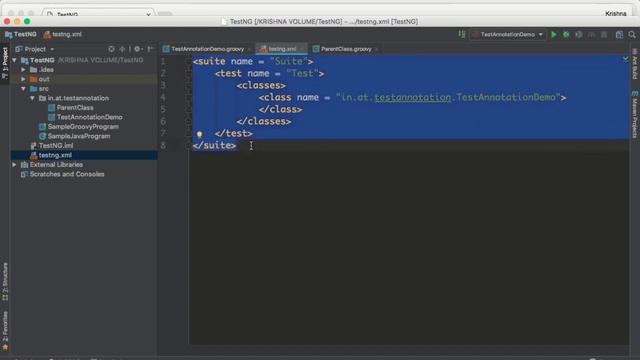This screenshot has height=360, width=640.
Task: Run the TestAnnotationDemo configuration with green play button
Action: coord(553,35)
